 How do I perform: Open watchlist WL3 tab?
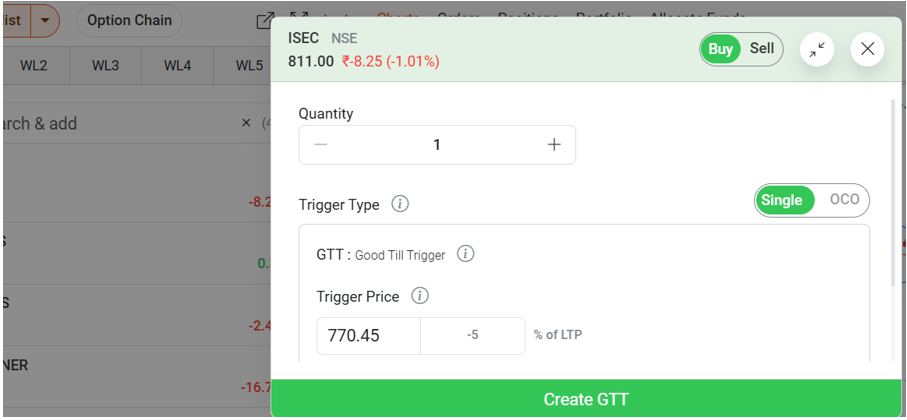tap(105, 66)
